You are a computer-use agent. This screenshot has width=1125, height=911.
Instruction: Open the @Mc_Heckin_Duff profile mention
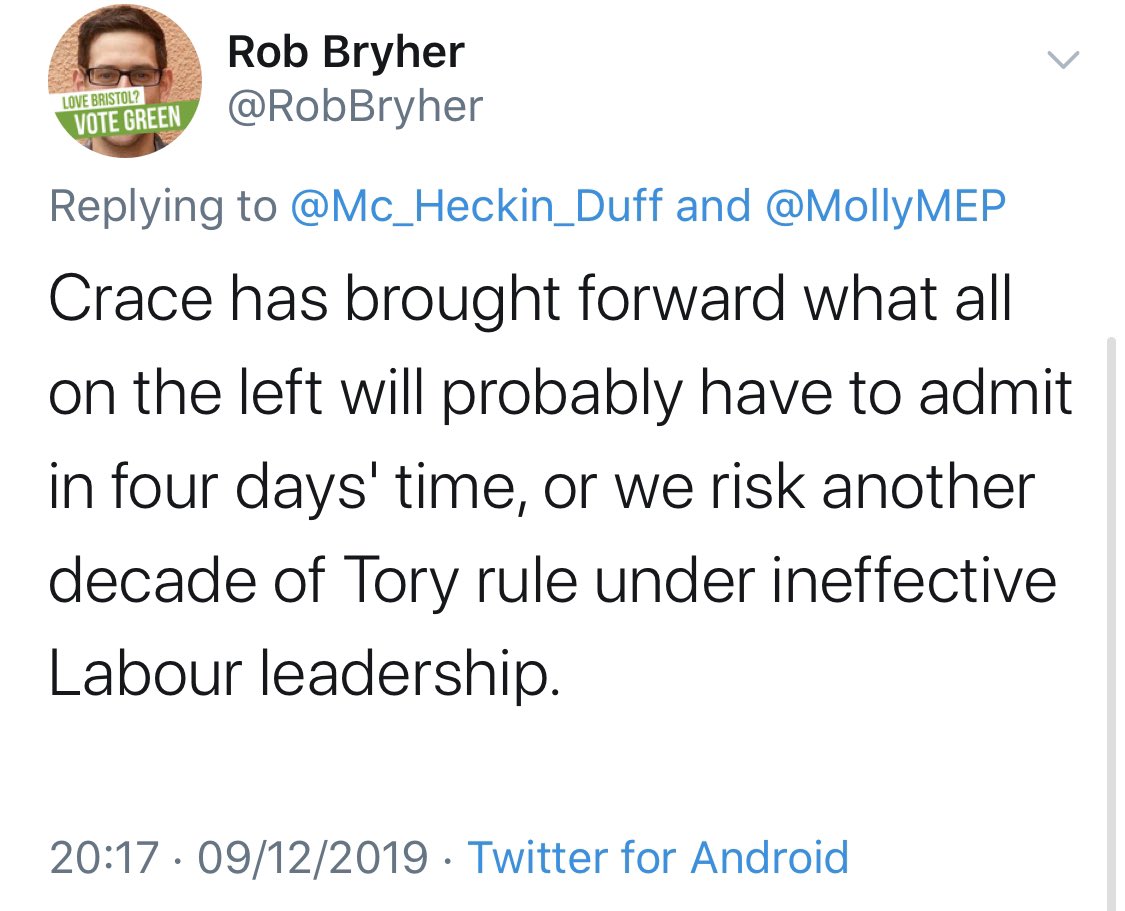[x=476, y=206]
